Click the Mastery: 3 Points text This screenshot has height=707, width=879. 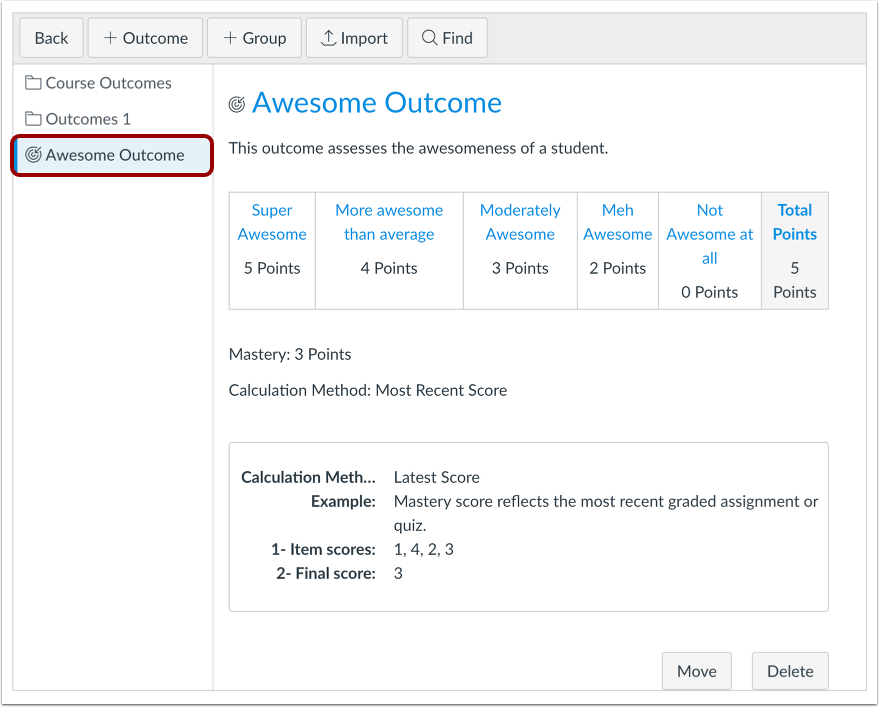290,354
